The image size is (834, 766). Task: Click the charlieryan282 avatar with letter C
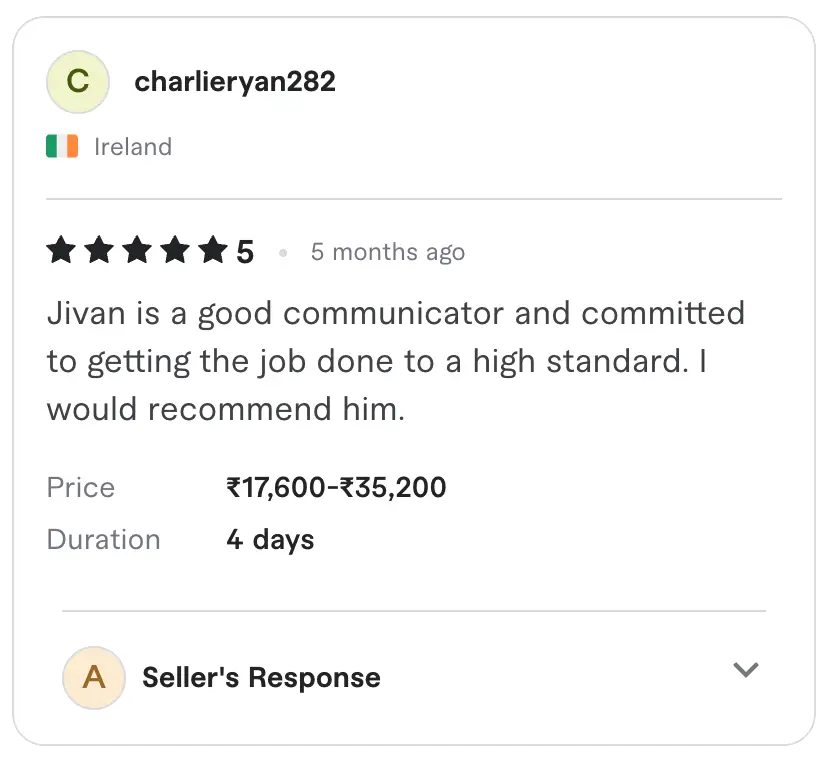[78, 82]
